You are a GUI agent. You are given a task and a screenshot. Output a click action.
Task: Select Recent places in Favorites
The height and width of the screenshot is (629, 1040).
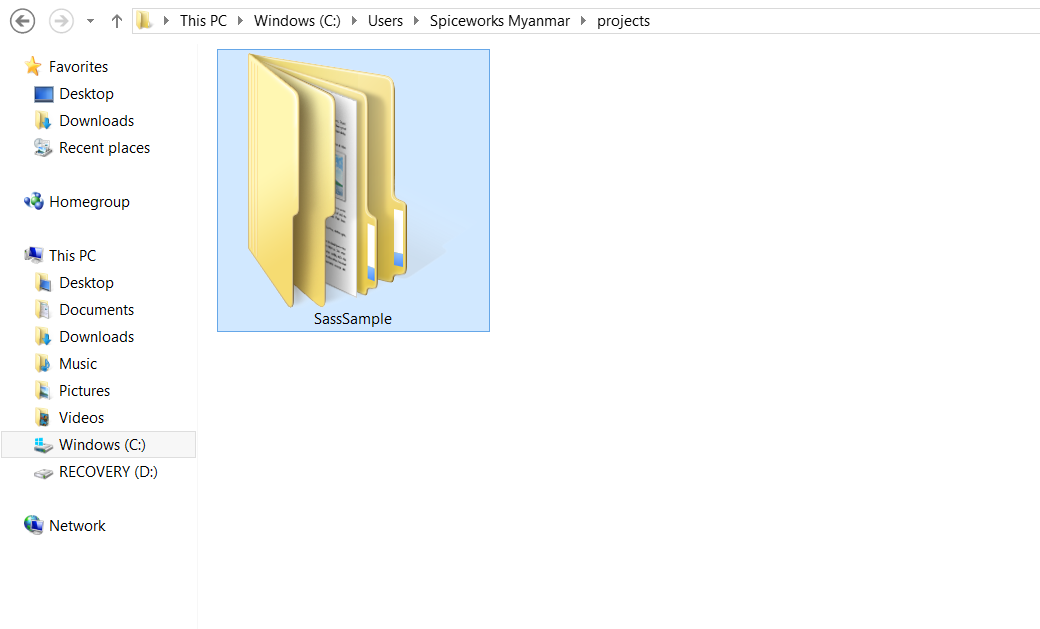pyautogui.click(x=104, y=148)
